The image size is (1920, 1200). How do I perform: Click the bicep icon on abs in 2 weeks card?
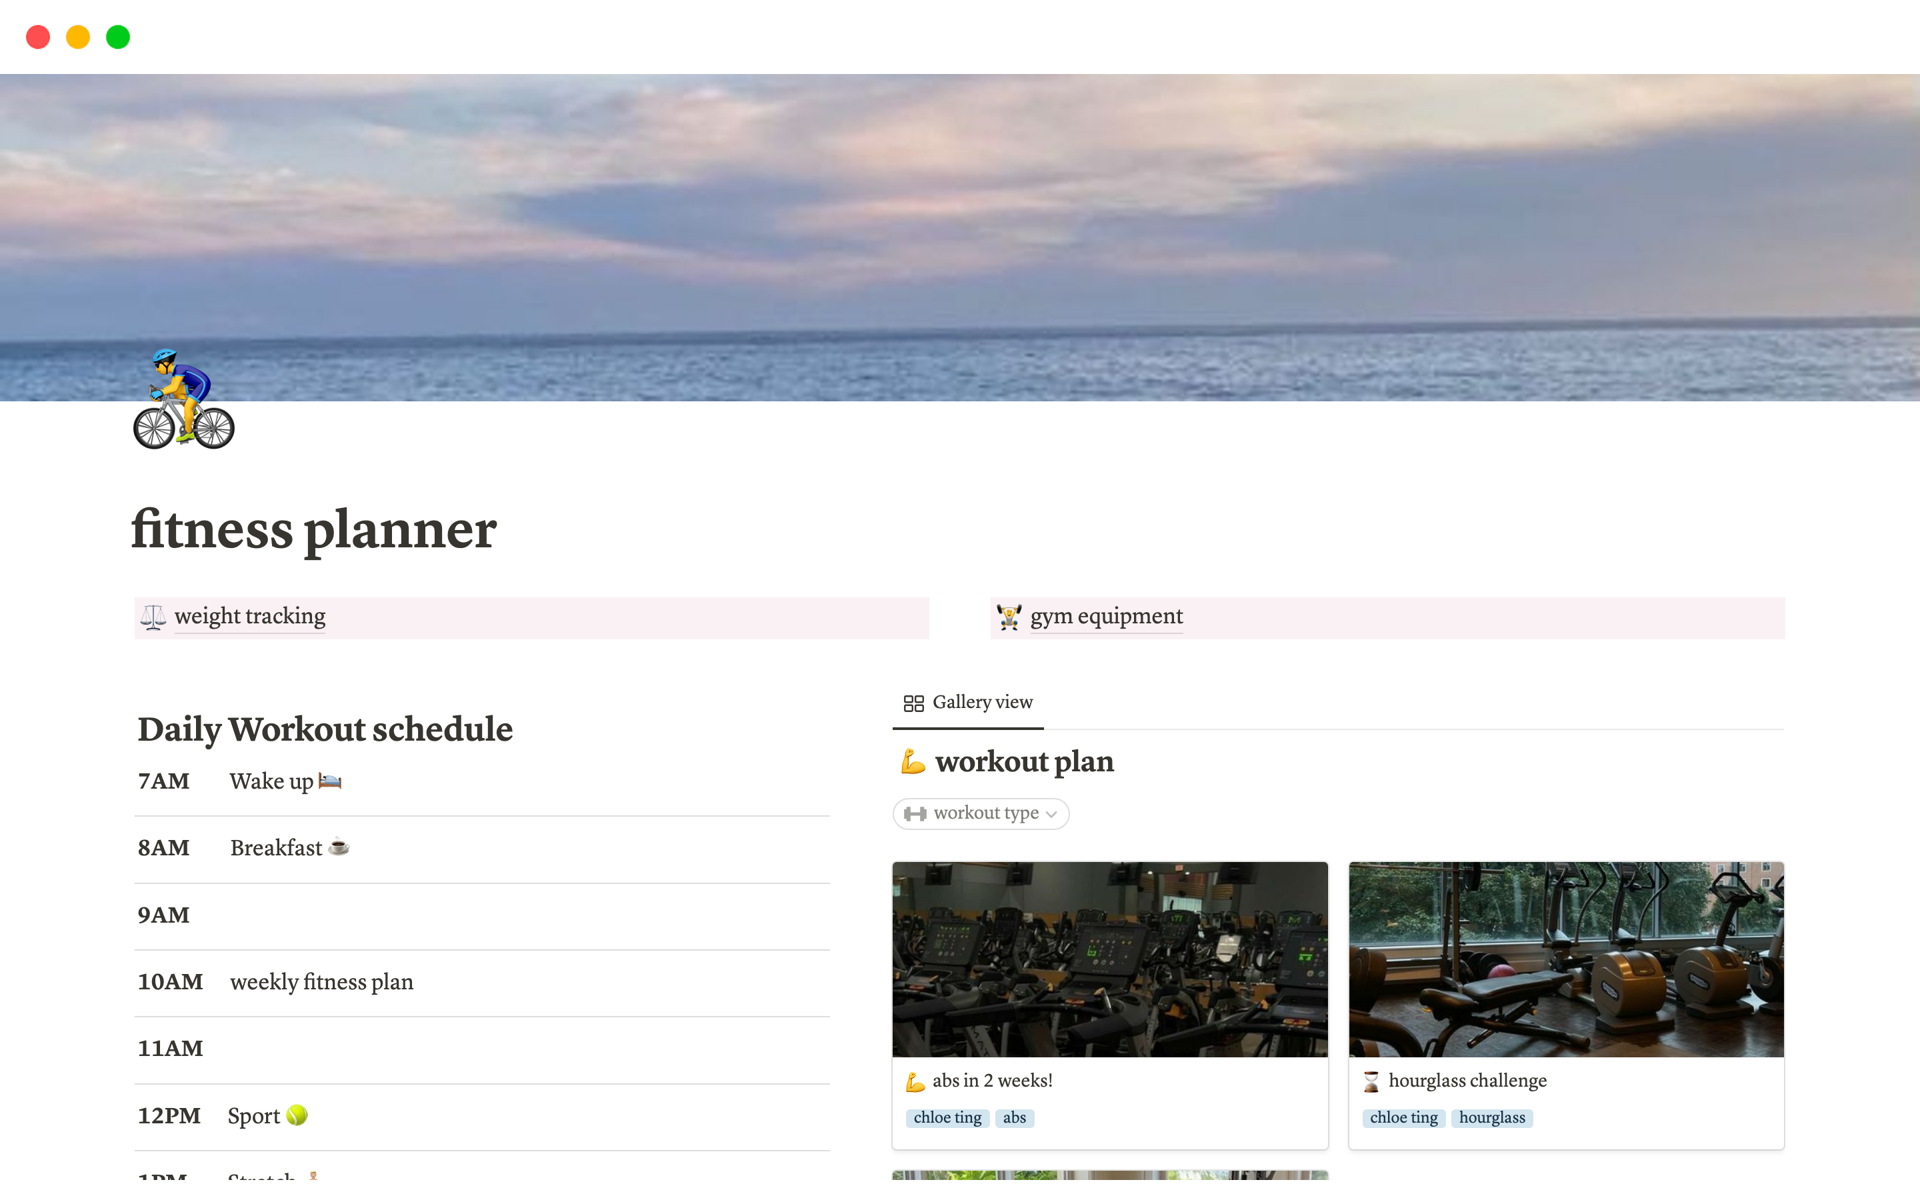915,1081
